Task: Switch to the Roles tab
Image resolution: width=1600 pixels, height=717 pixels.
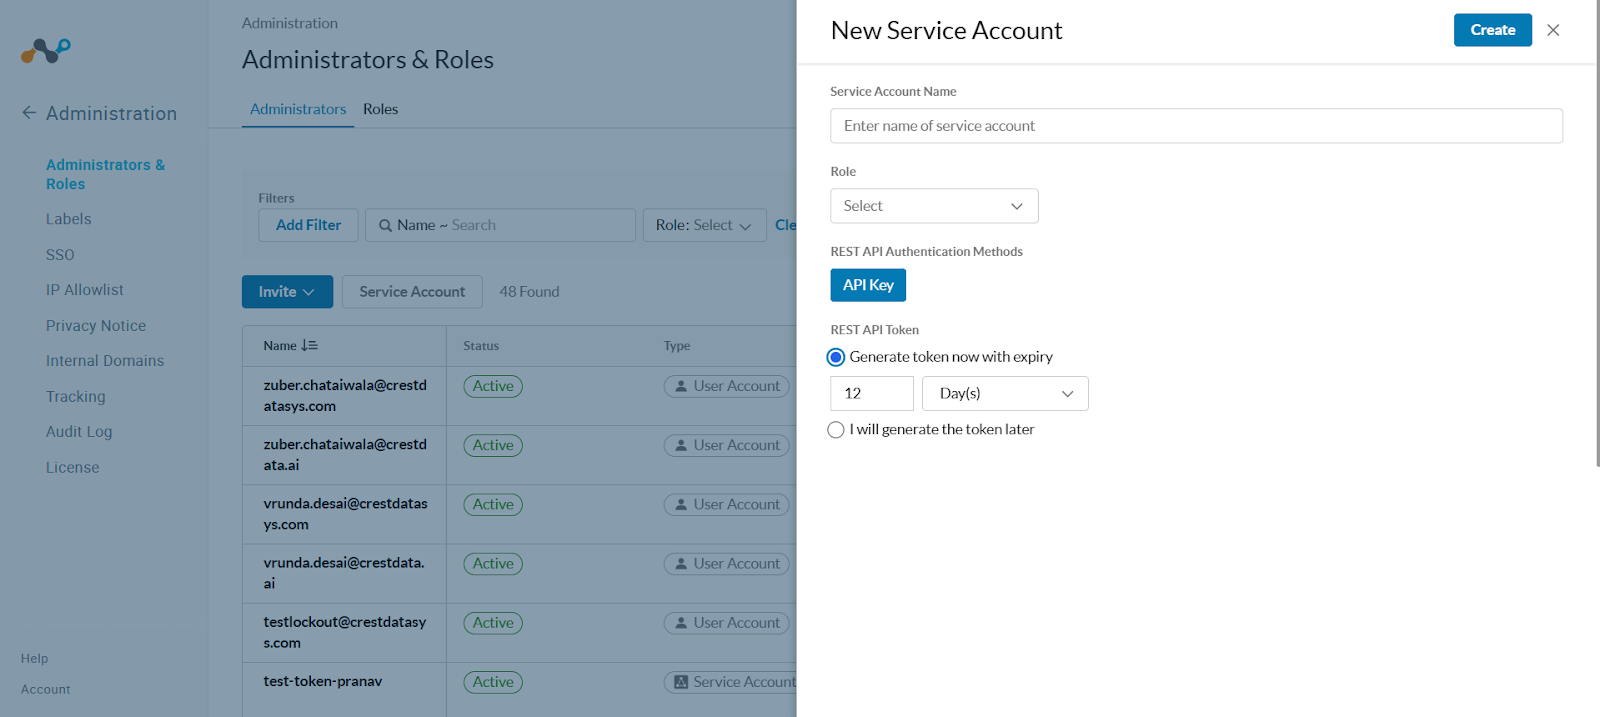Action: pos(380,109)
